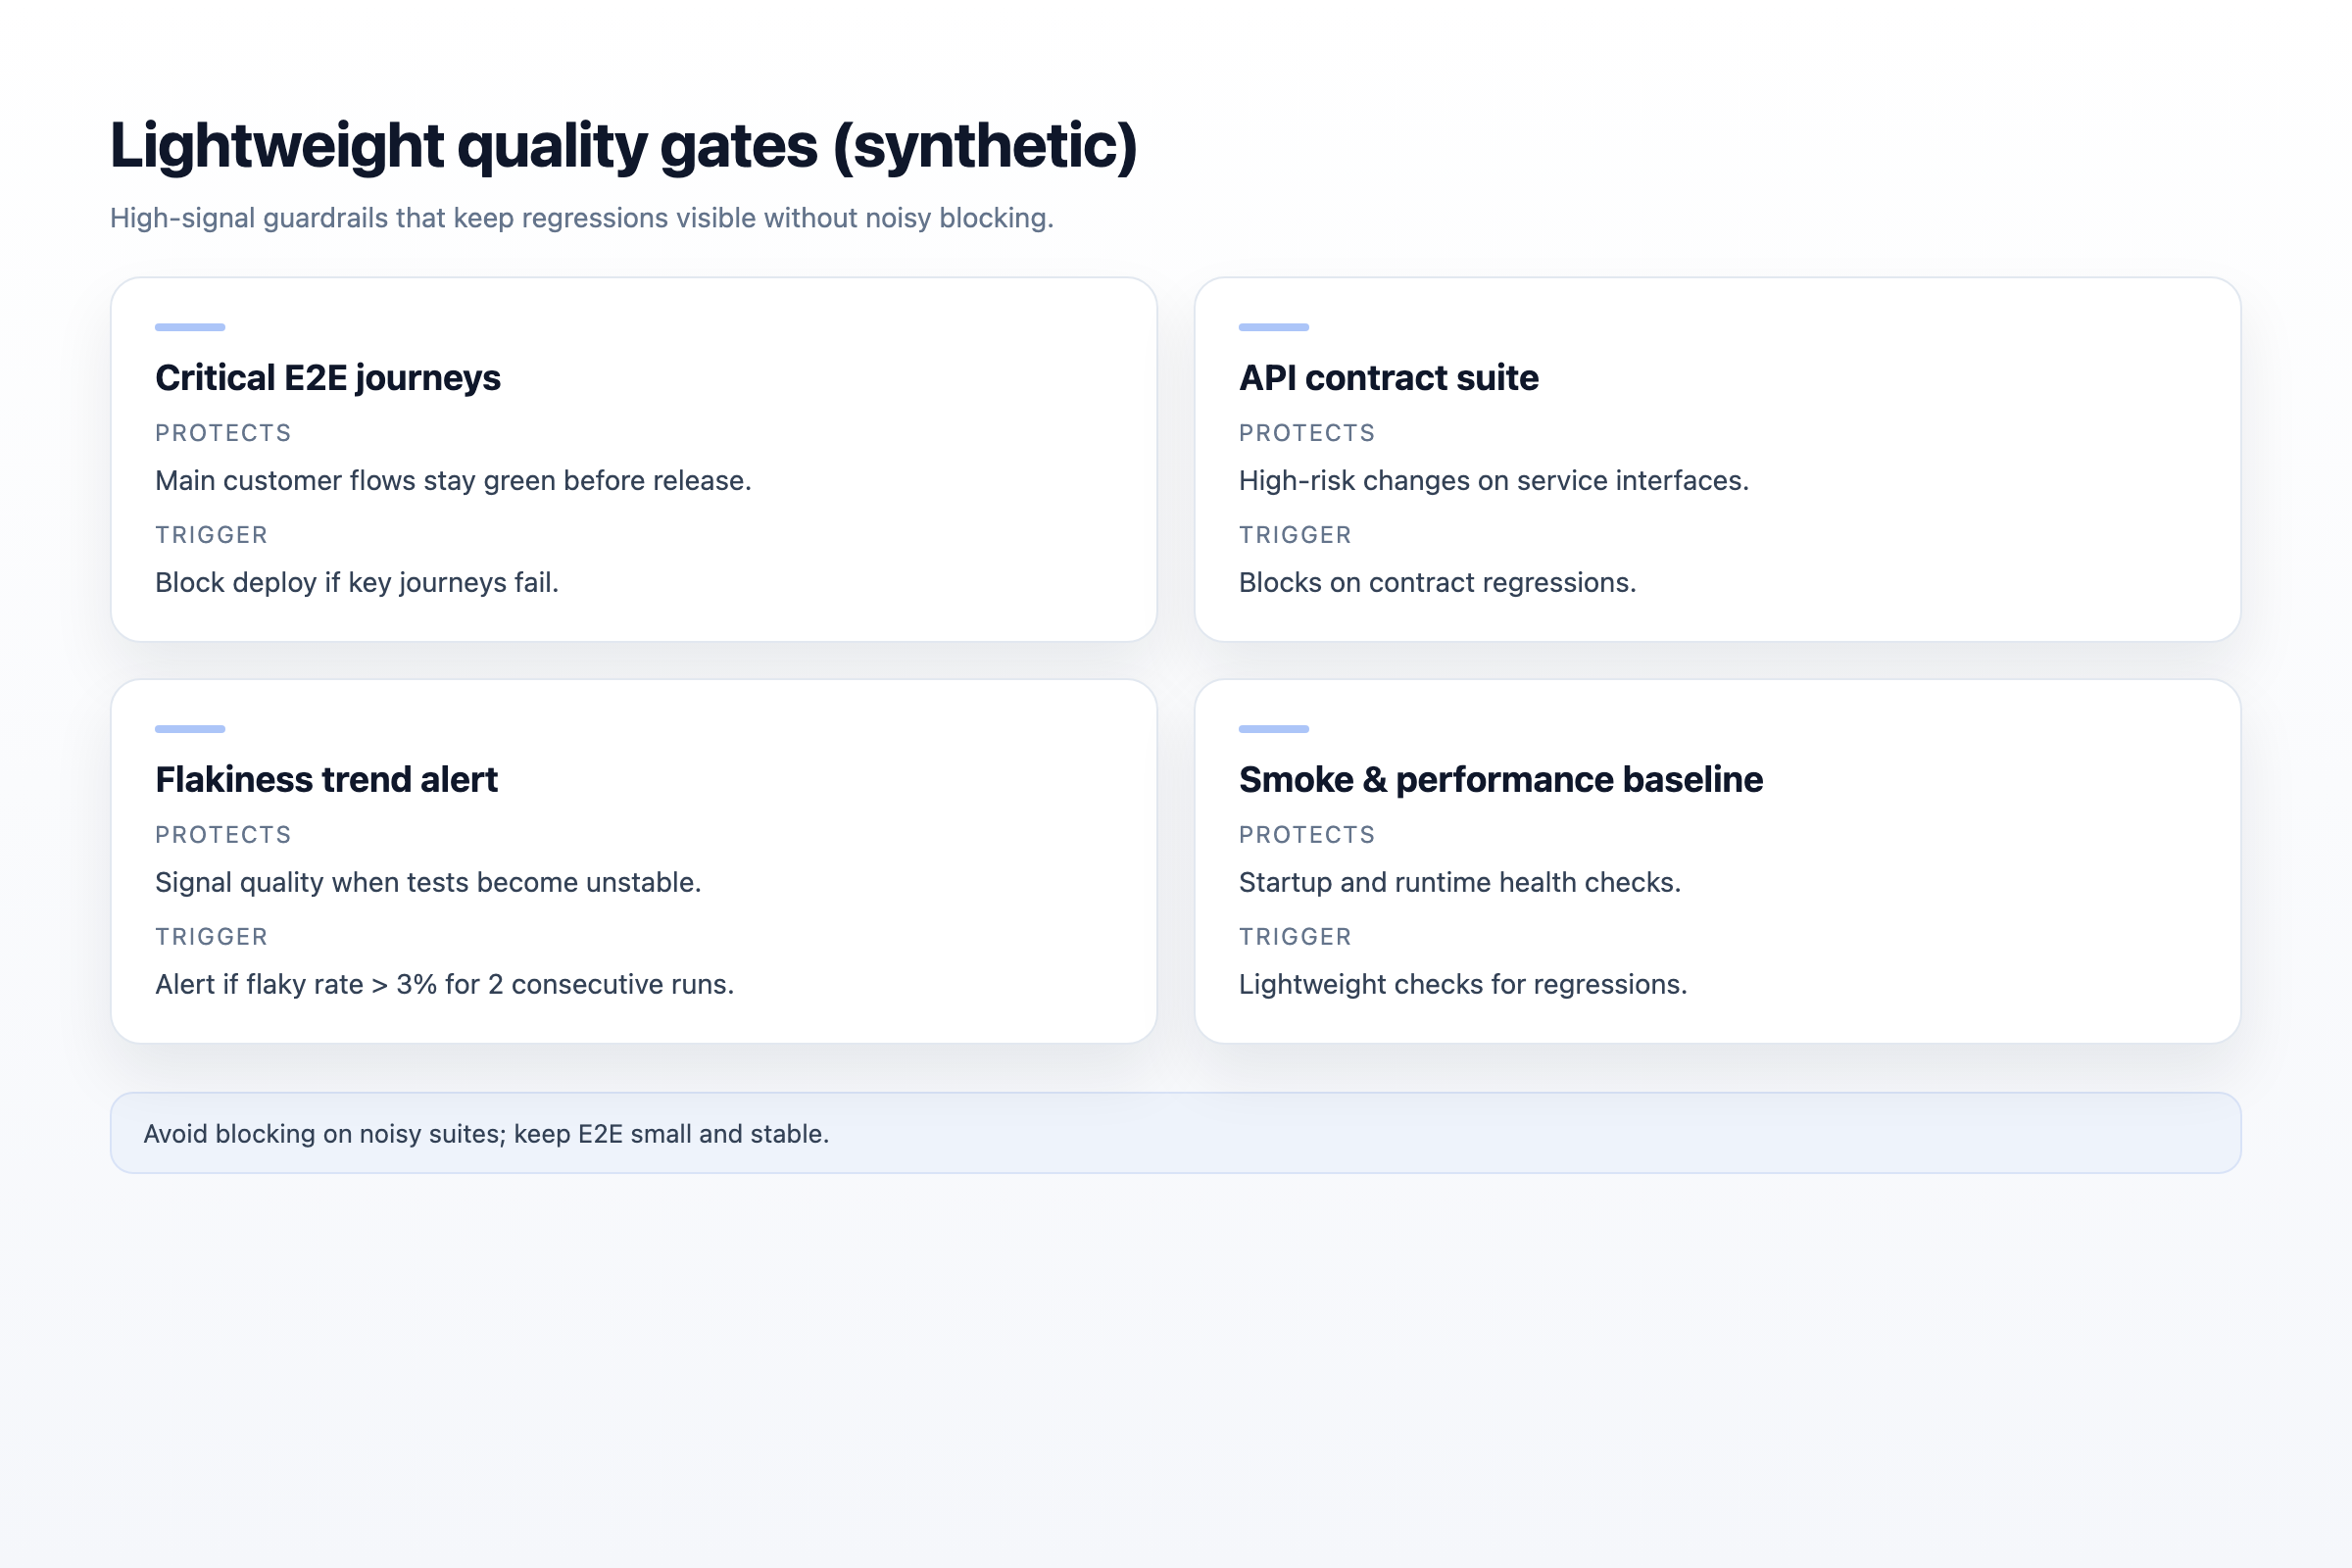Open the Flakiness trend alert card
The height and width of the screenshot is (1568, 2352).
tap(326, 780)
